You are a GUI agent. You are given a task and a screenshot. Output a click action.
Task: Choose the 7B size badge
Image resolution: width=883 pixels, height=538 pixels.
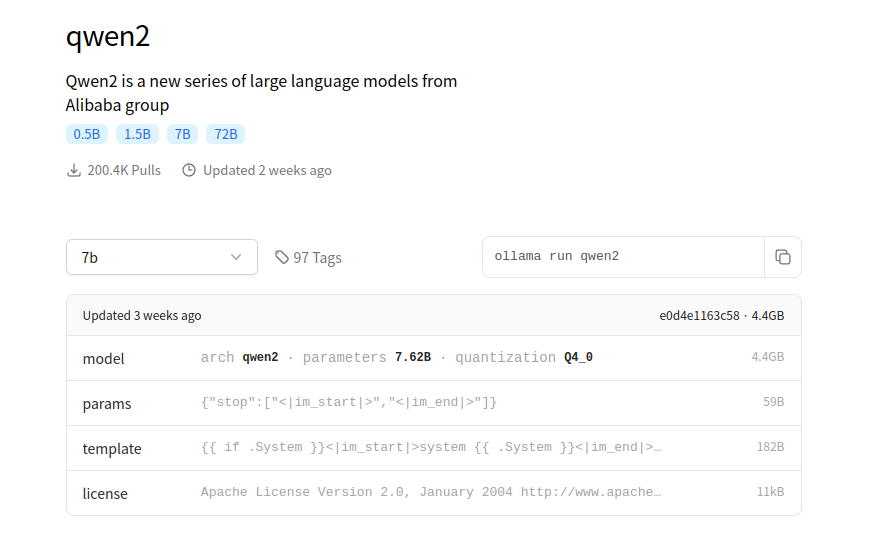click(x=182, y=134)
